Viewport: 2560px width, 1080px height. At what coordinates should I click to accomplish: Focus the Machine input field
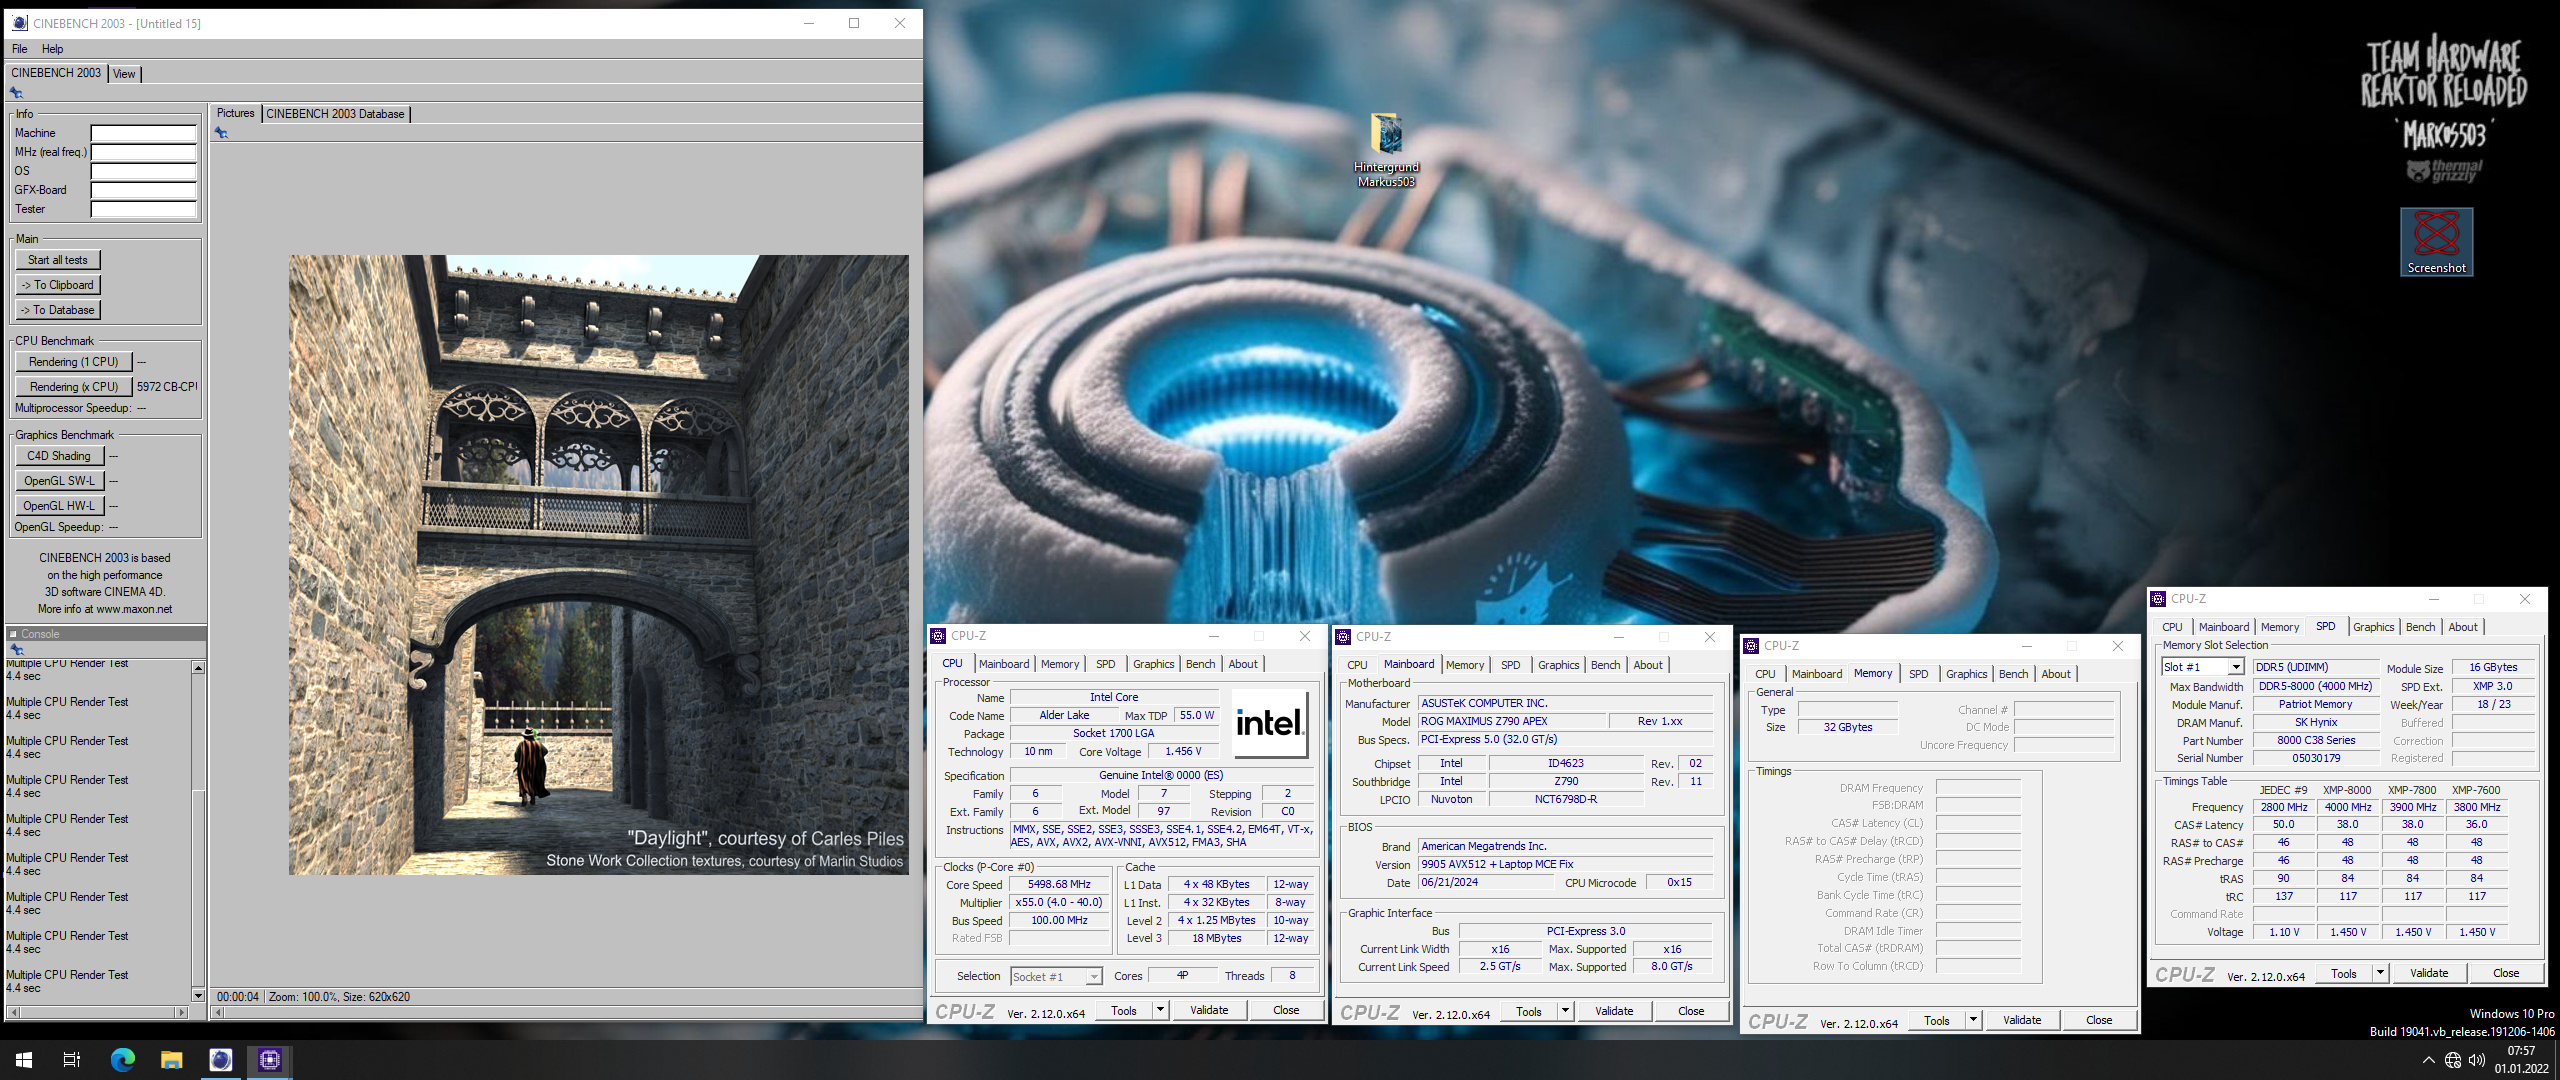pos(144,133)
